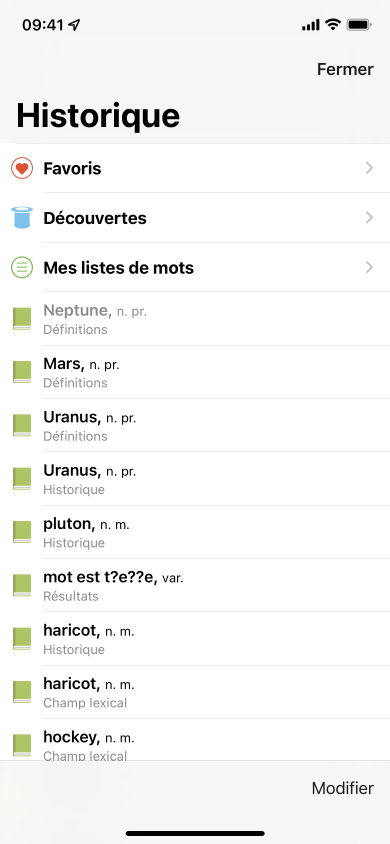Tap the book icon next to mot est t?e??e

coord(22,585)
